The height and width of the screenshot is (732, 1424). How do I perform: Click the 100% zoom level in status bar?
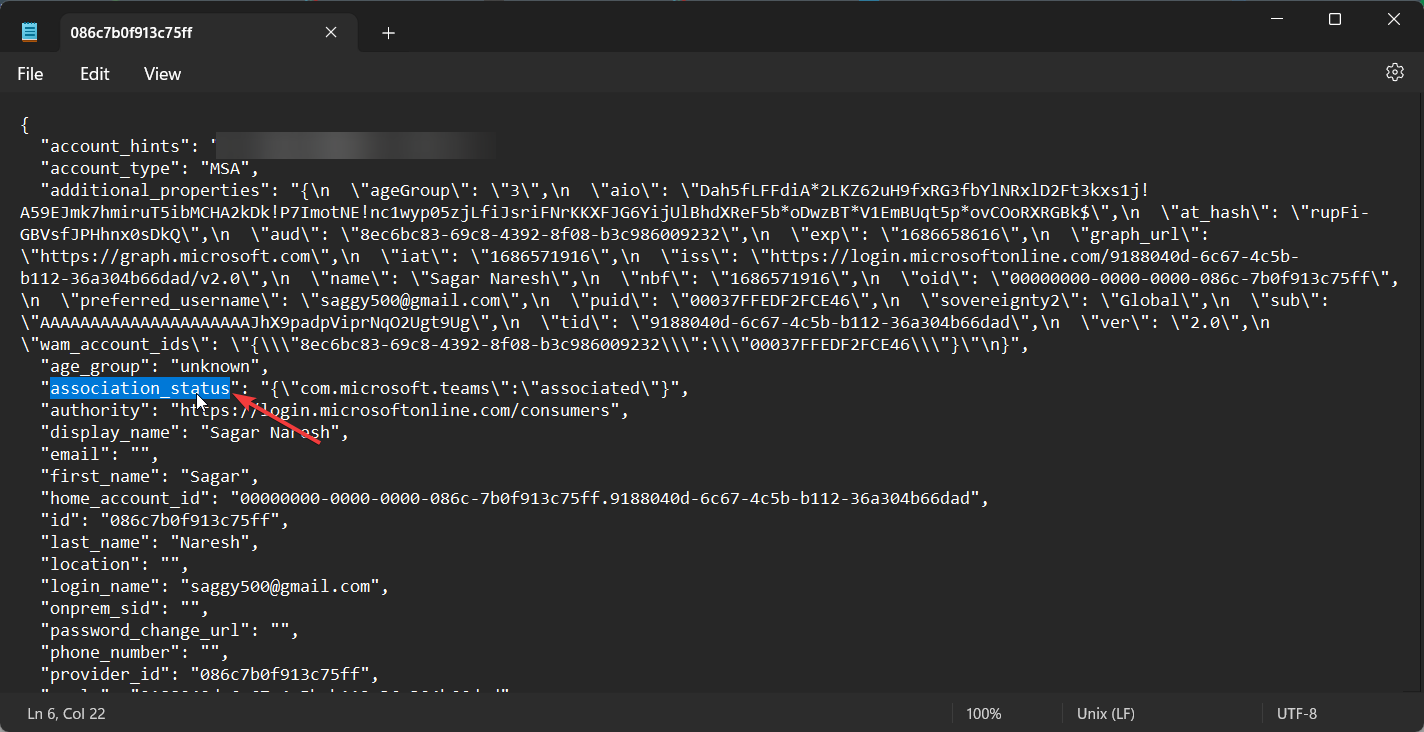click(x=984, y=714)
